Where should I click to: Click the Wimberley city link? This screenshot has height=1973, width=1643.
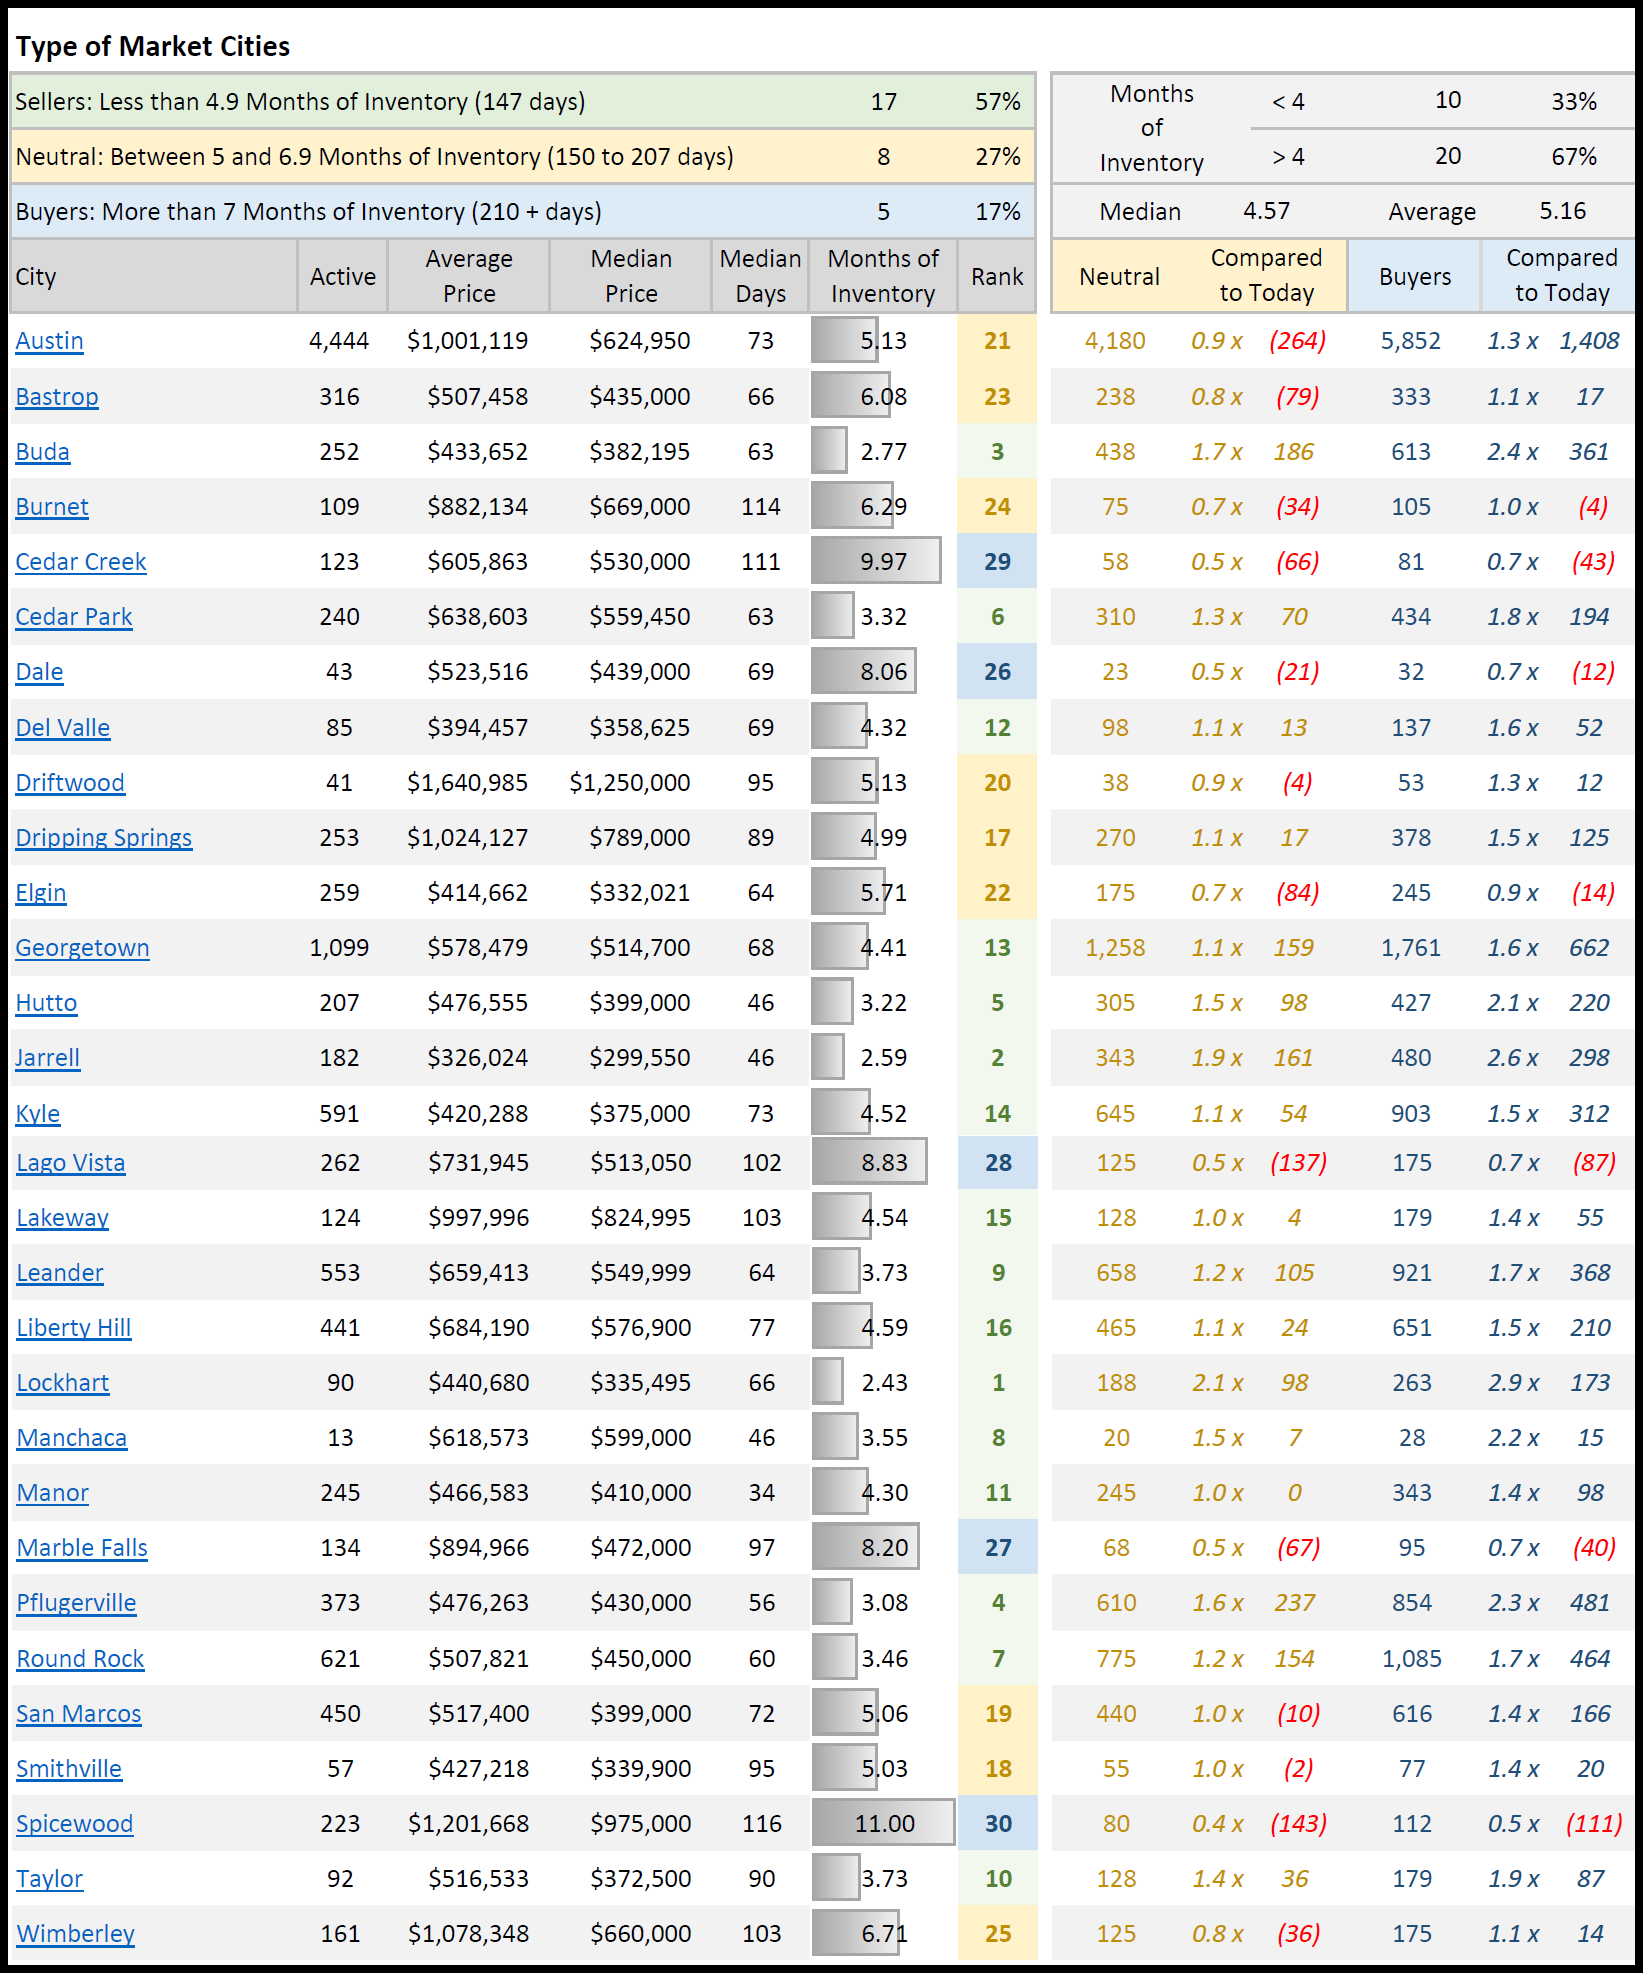point(75,1934)
